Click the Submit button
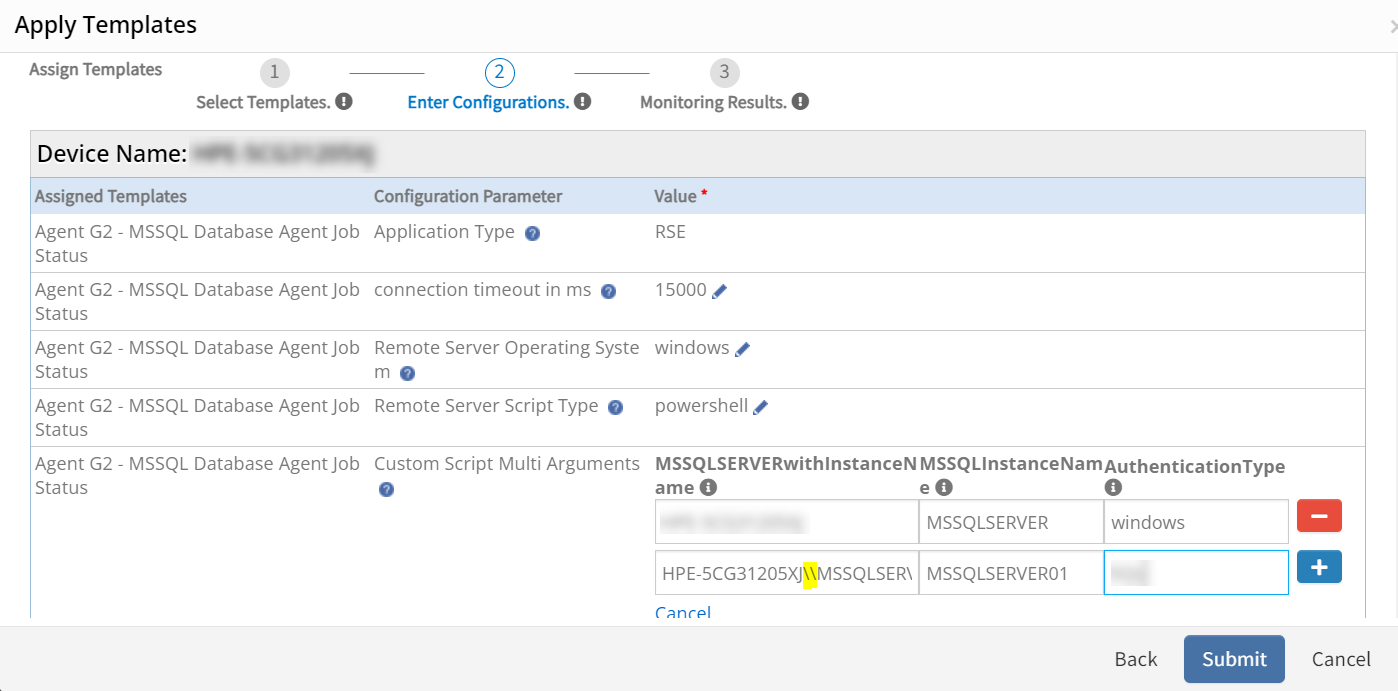Image resolution: width=1398 pixels, height=691 pixels. pyautogui.click(x=1234, y=659)
